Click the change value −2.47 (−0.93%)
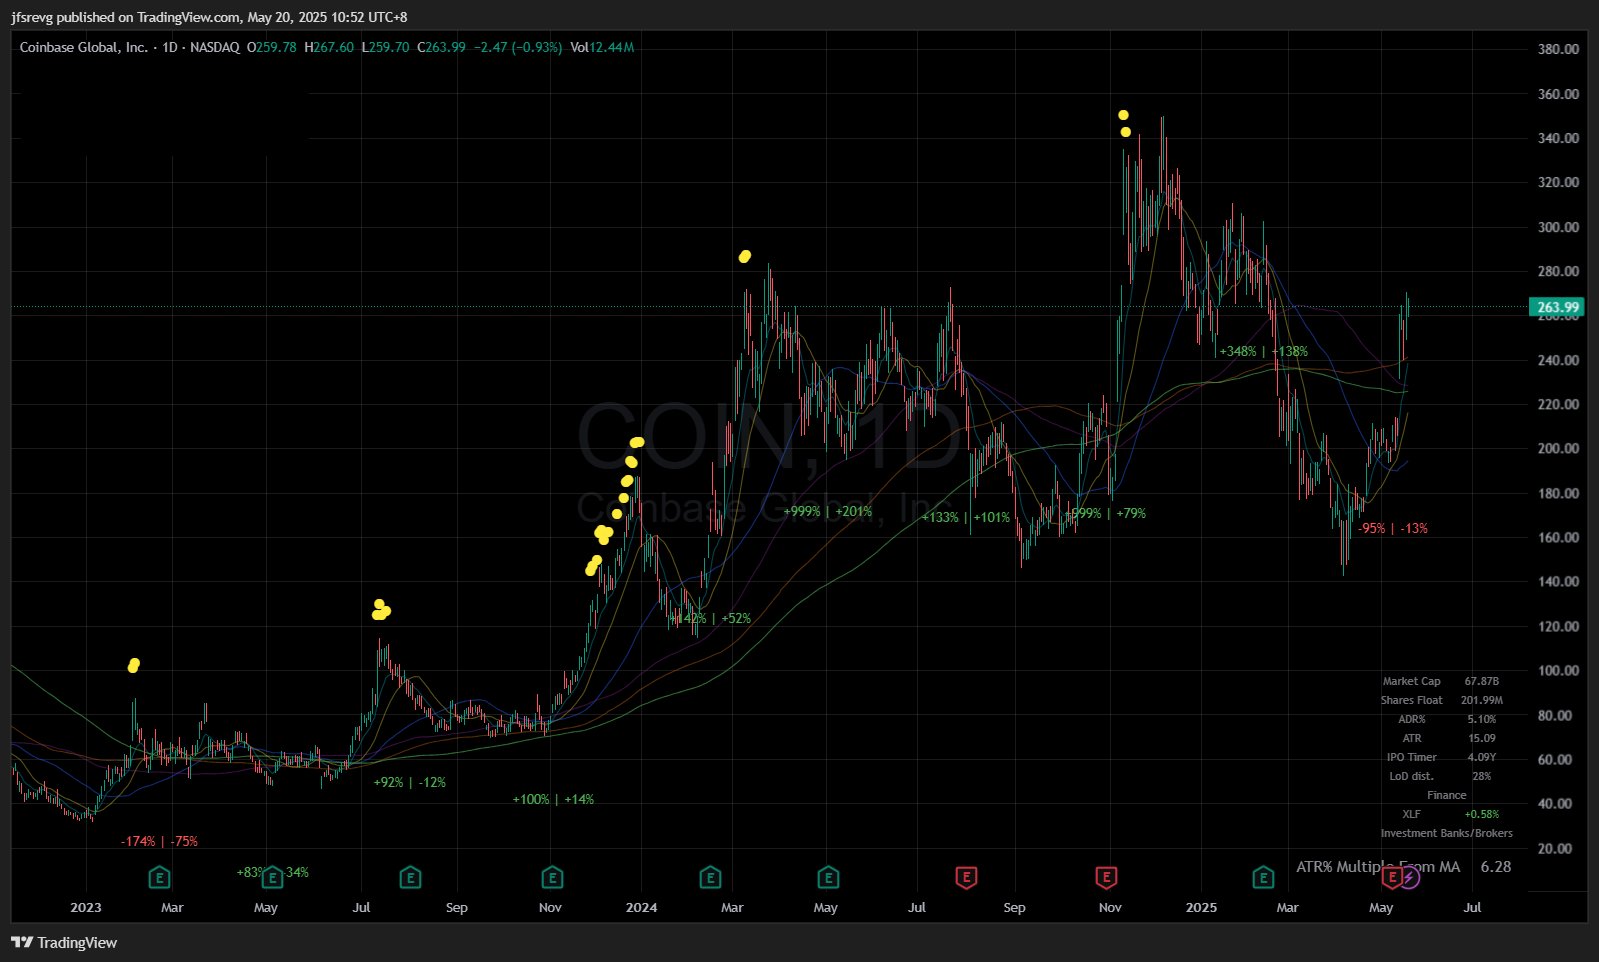Screen dimensions: 1599x962 point(518,47)
